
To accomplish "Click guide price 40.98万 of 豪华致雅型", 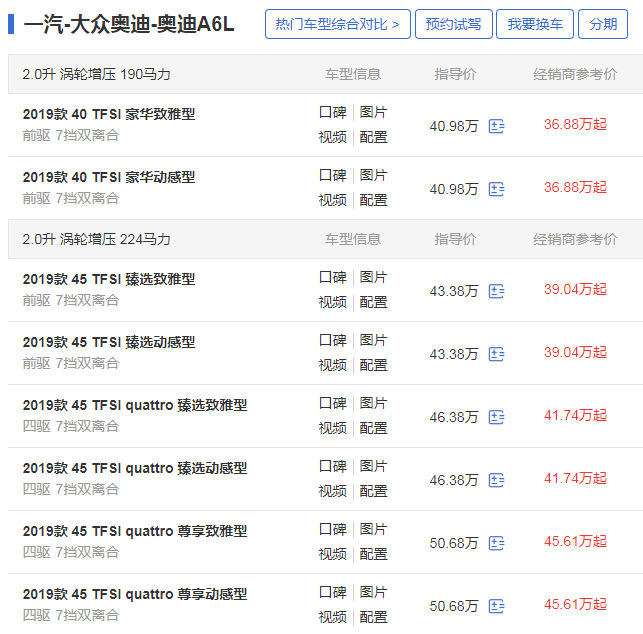I will 454,126.
